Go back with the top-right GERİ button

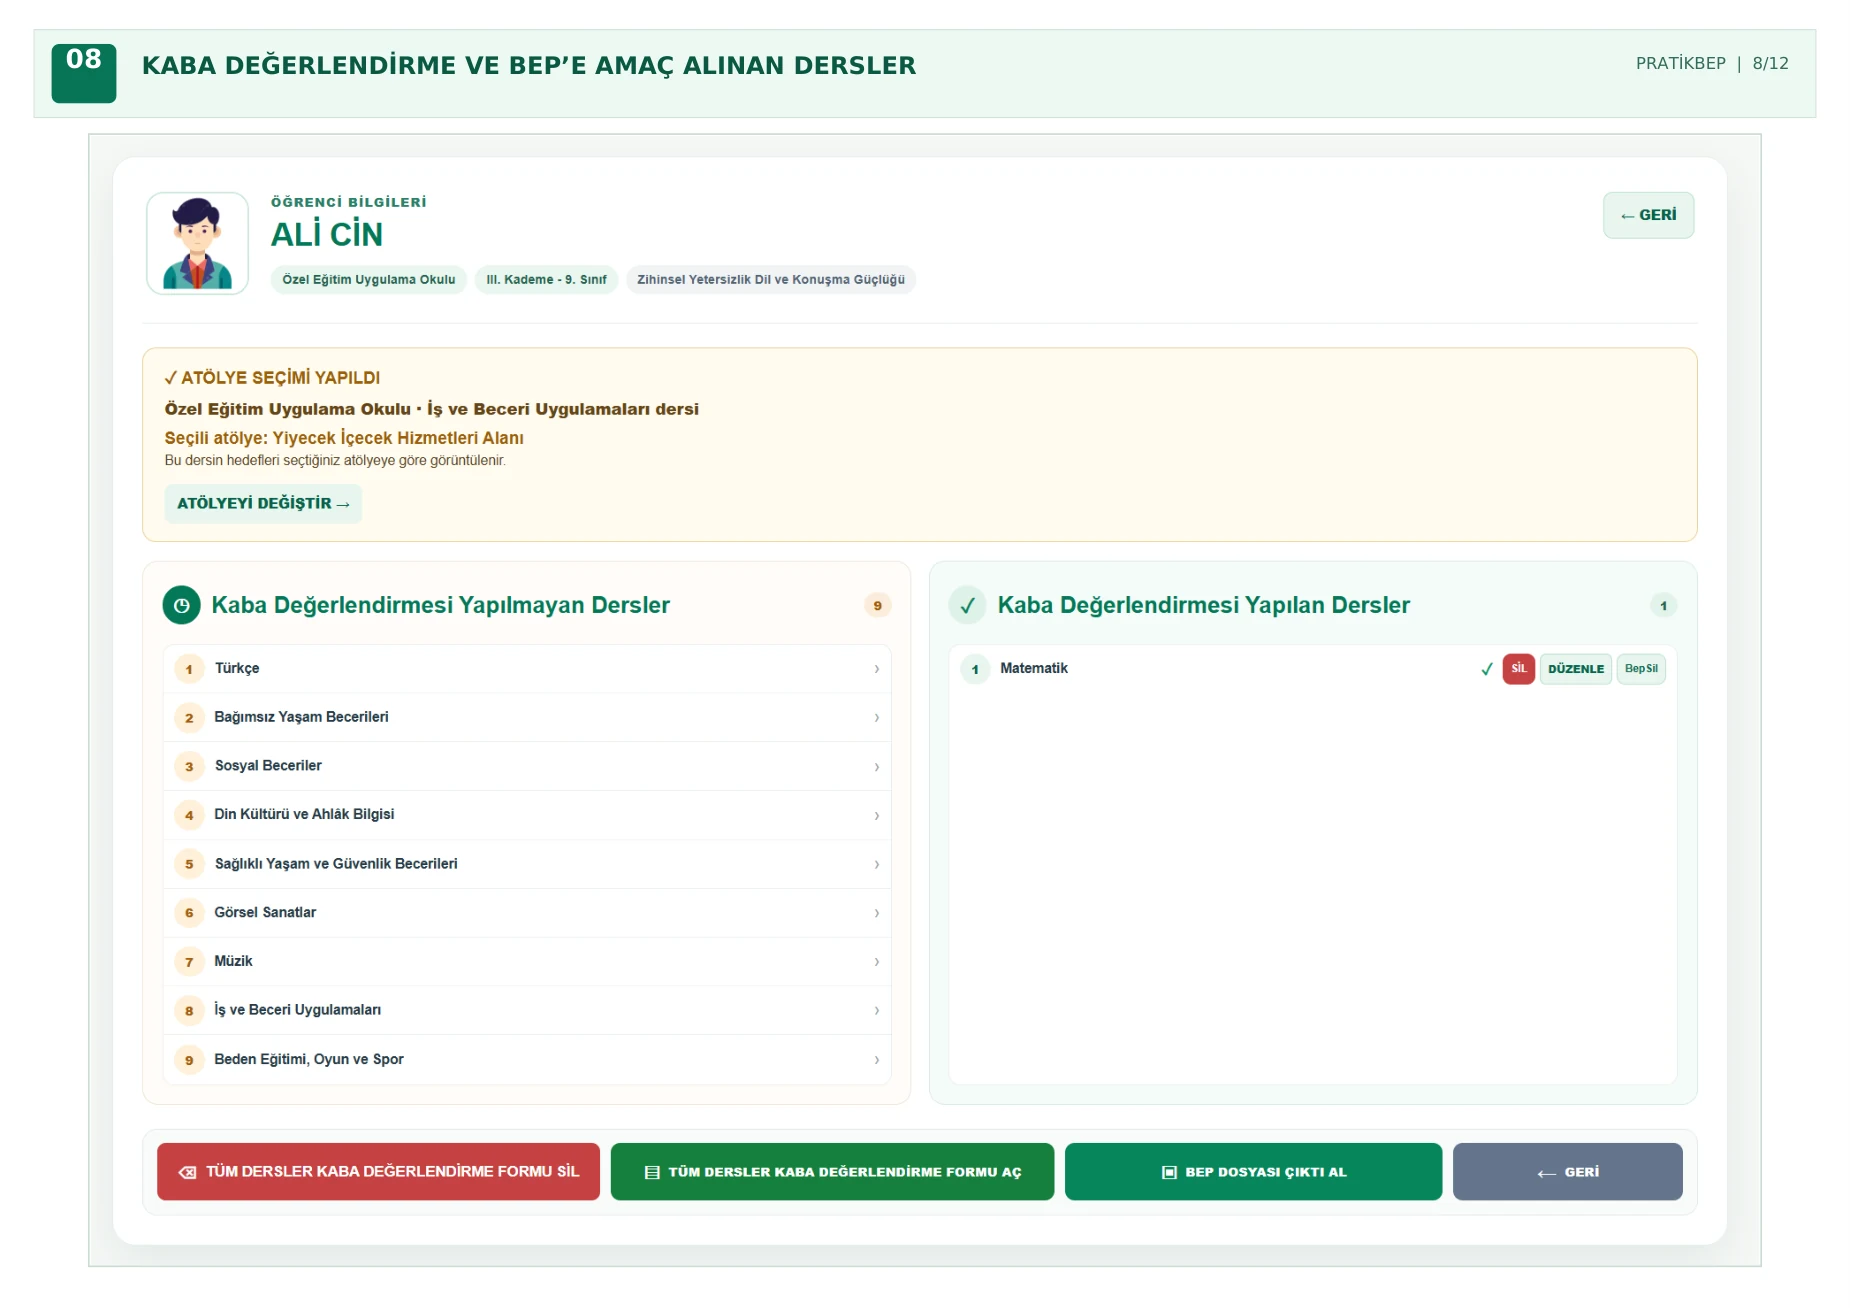[1648, 215]
